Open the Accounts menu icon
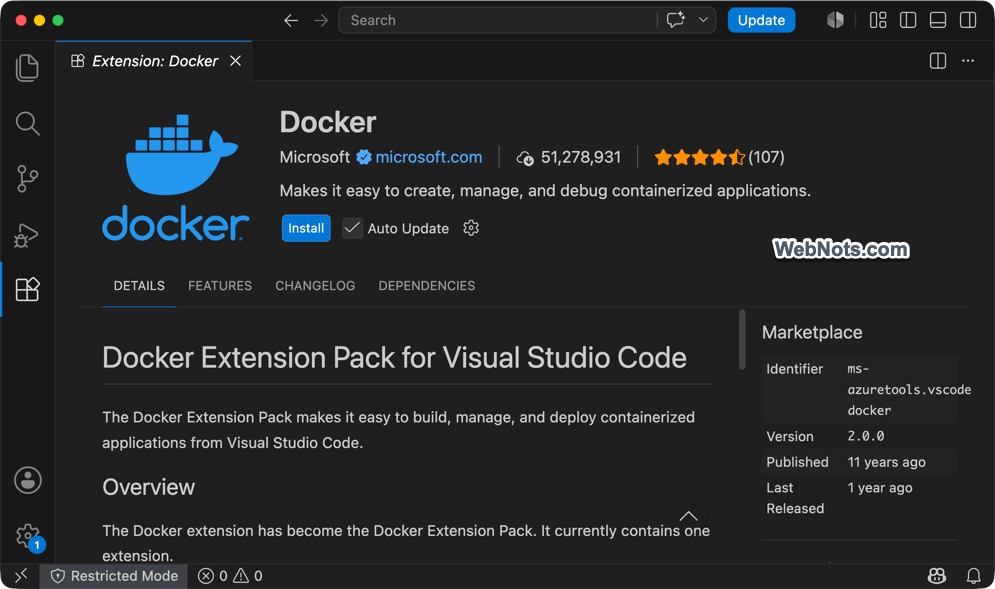The height and width of the screenshot is (589, 995). coord(28,480)
